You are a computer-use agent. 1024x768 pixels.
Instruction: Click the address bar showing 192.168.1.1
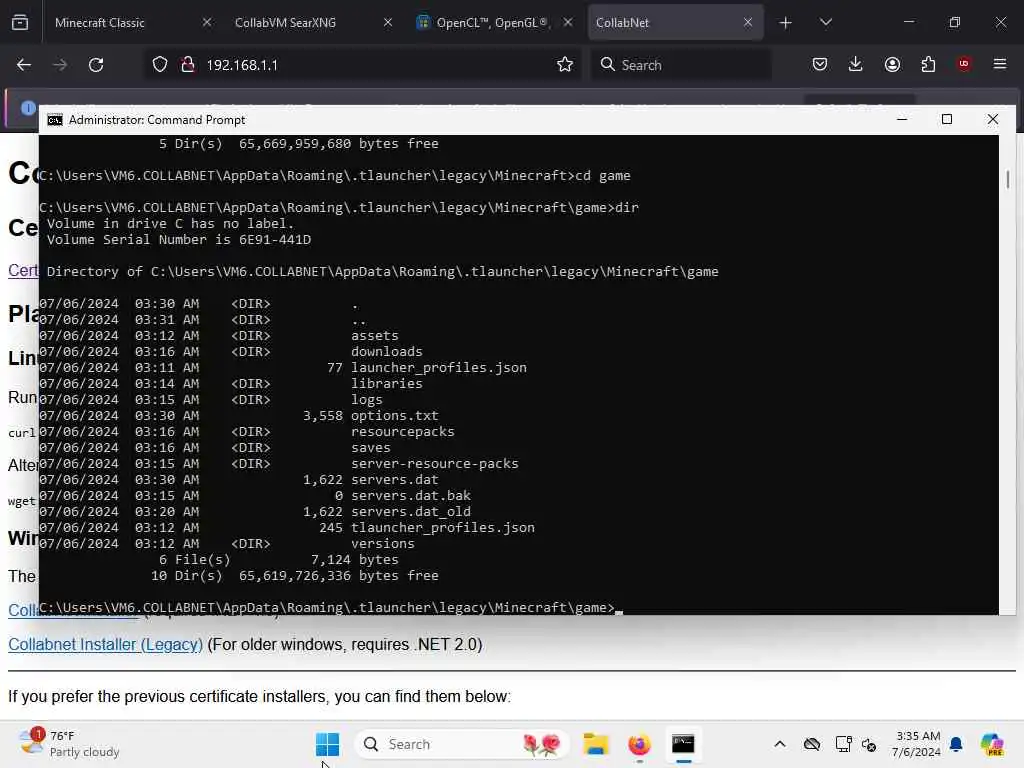click(x=360, y=65)
